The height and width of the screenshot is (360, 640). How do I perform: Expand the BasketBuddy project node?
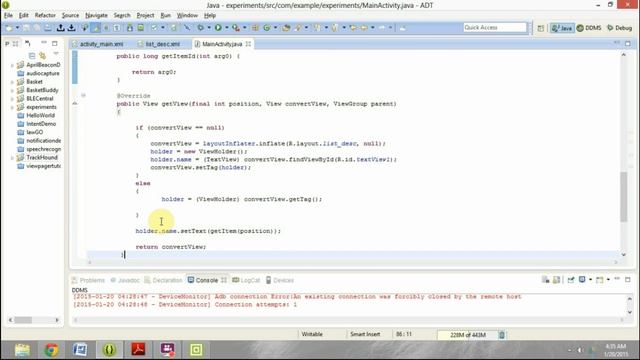pos(12,90)
